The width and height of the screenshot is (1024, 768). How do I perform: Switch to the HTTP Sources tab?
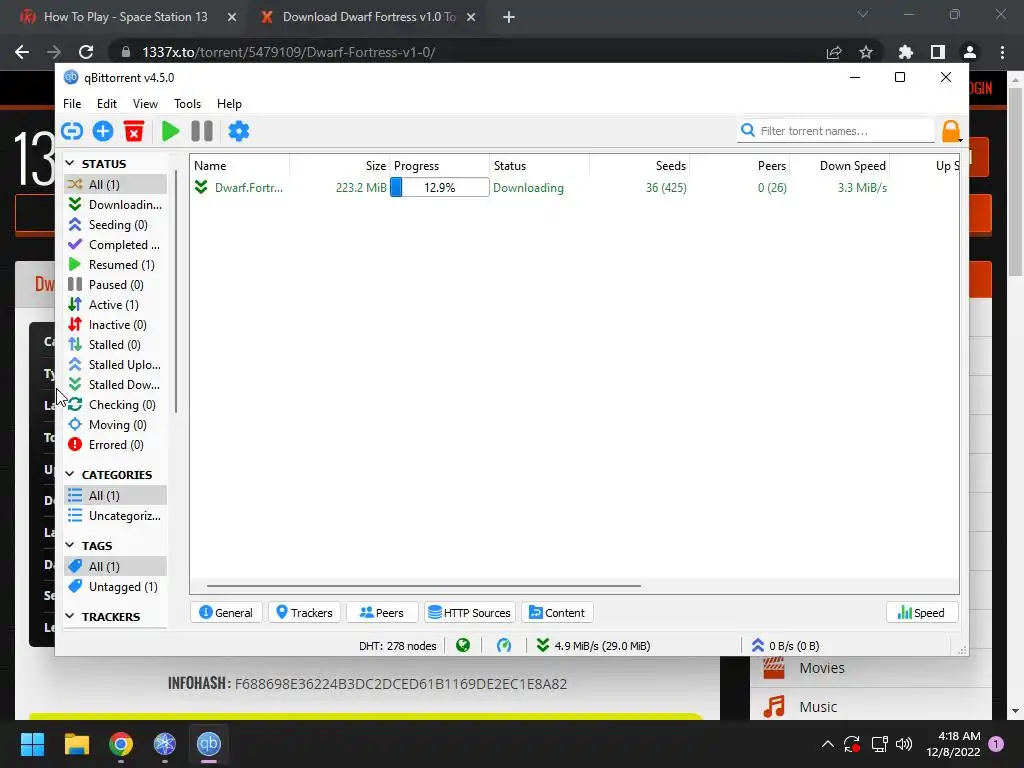[470, 613]
